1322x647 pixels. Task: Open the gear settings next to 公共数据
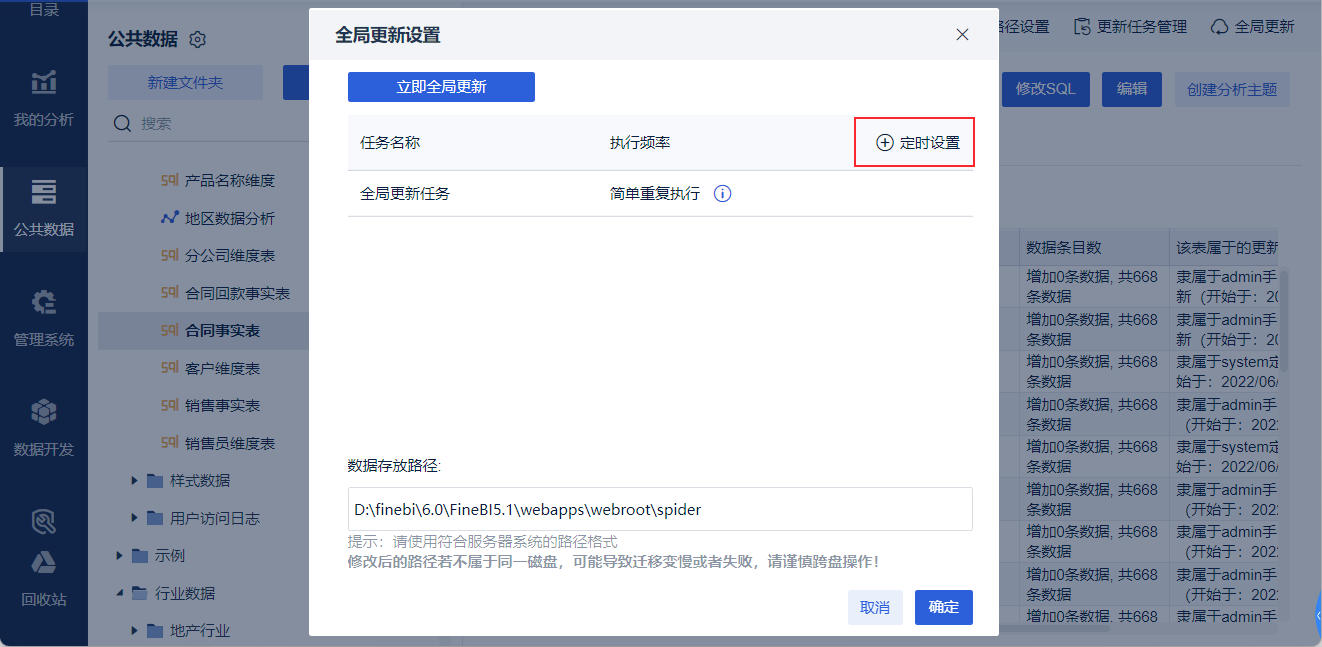click(197, 40)
